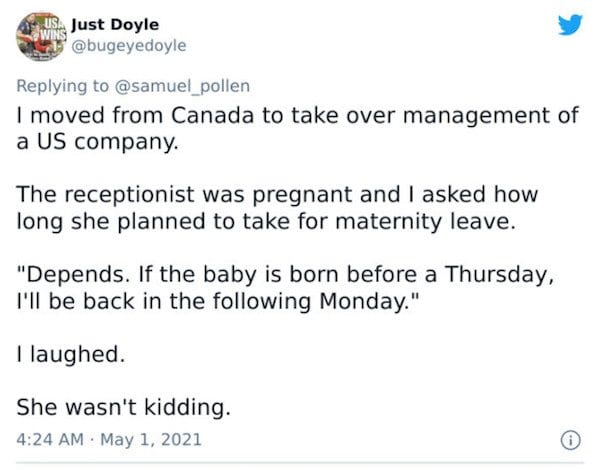The width and height of the screenshot is (600, 470).
Task: Click the I laughed line
Action: (x=71, y=354)
